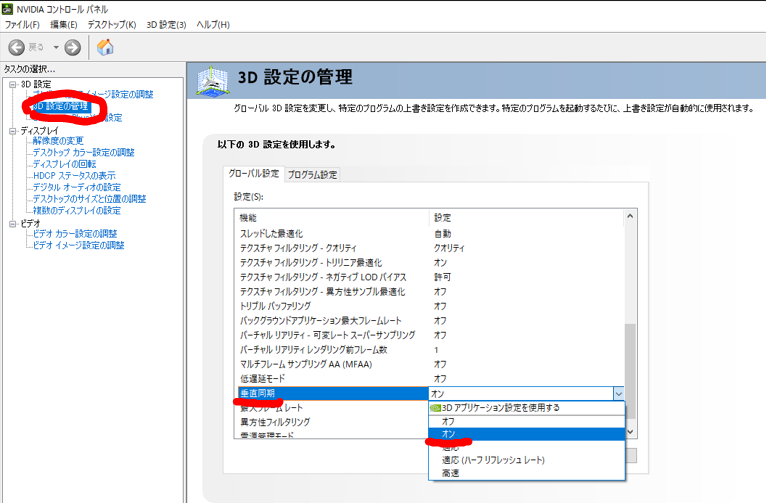Choose 高速 in the vertical sync dropdown

pos(527,473)
